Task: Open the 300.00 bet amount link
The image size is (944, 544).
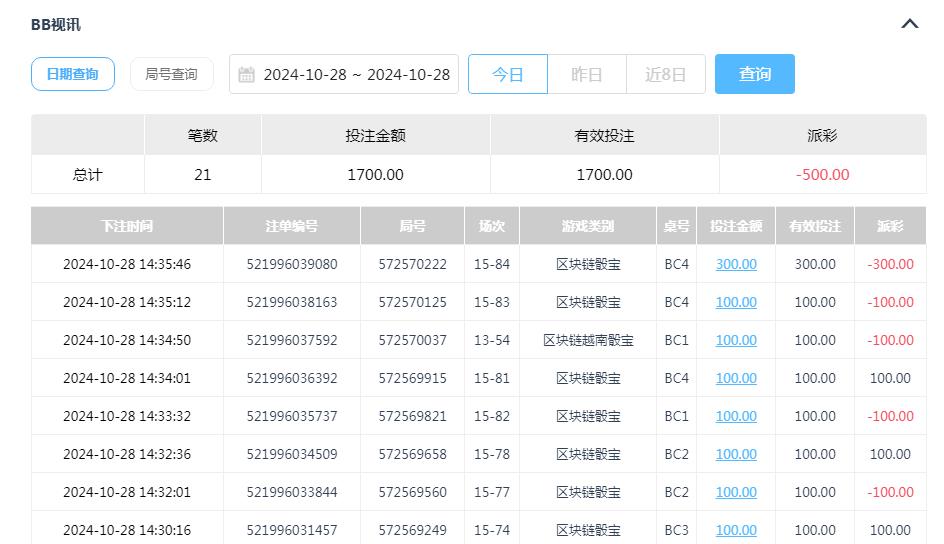Action: tap(736, 264)
